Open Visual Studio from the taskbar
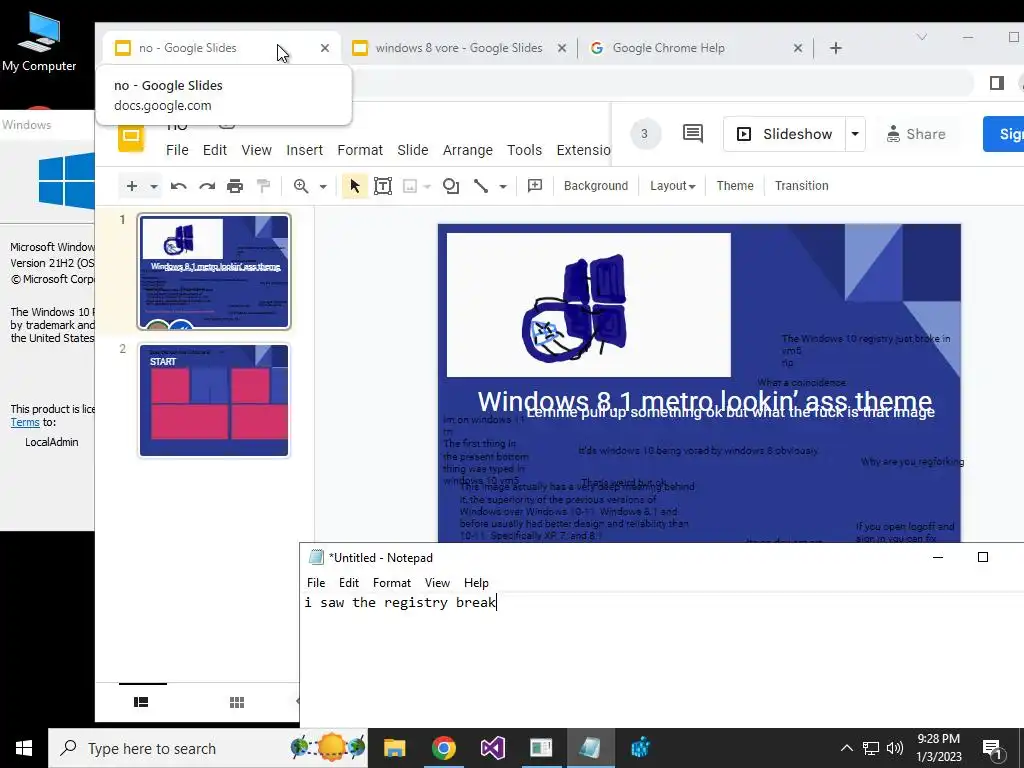The image size is (1024, 768). (492, 748)
